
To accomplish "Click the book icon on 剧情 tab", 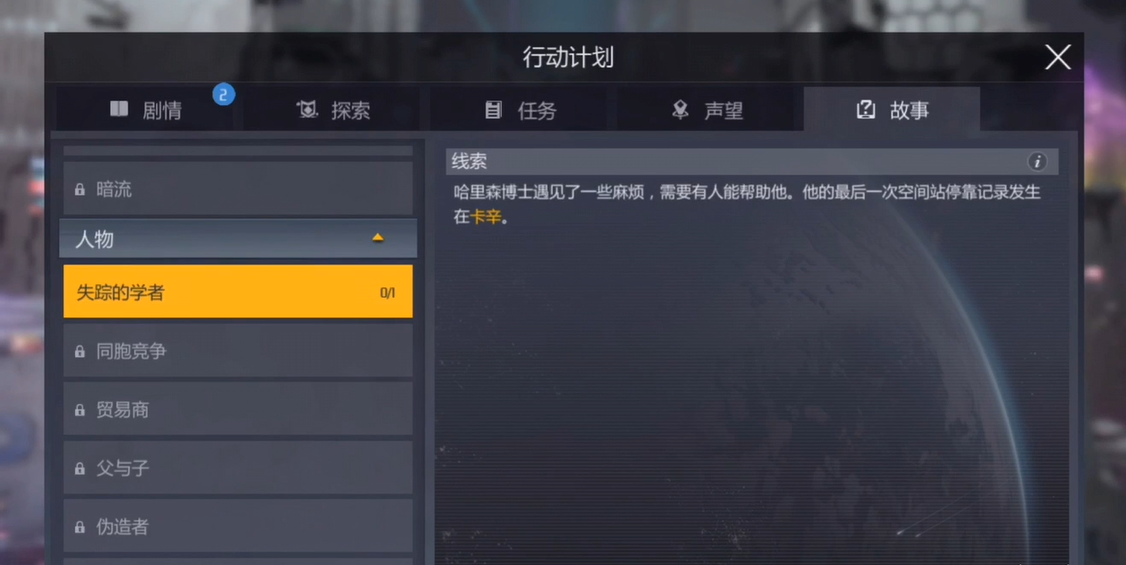I will [x=118, y=109].
